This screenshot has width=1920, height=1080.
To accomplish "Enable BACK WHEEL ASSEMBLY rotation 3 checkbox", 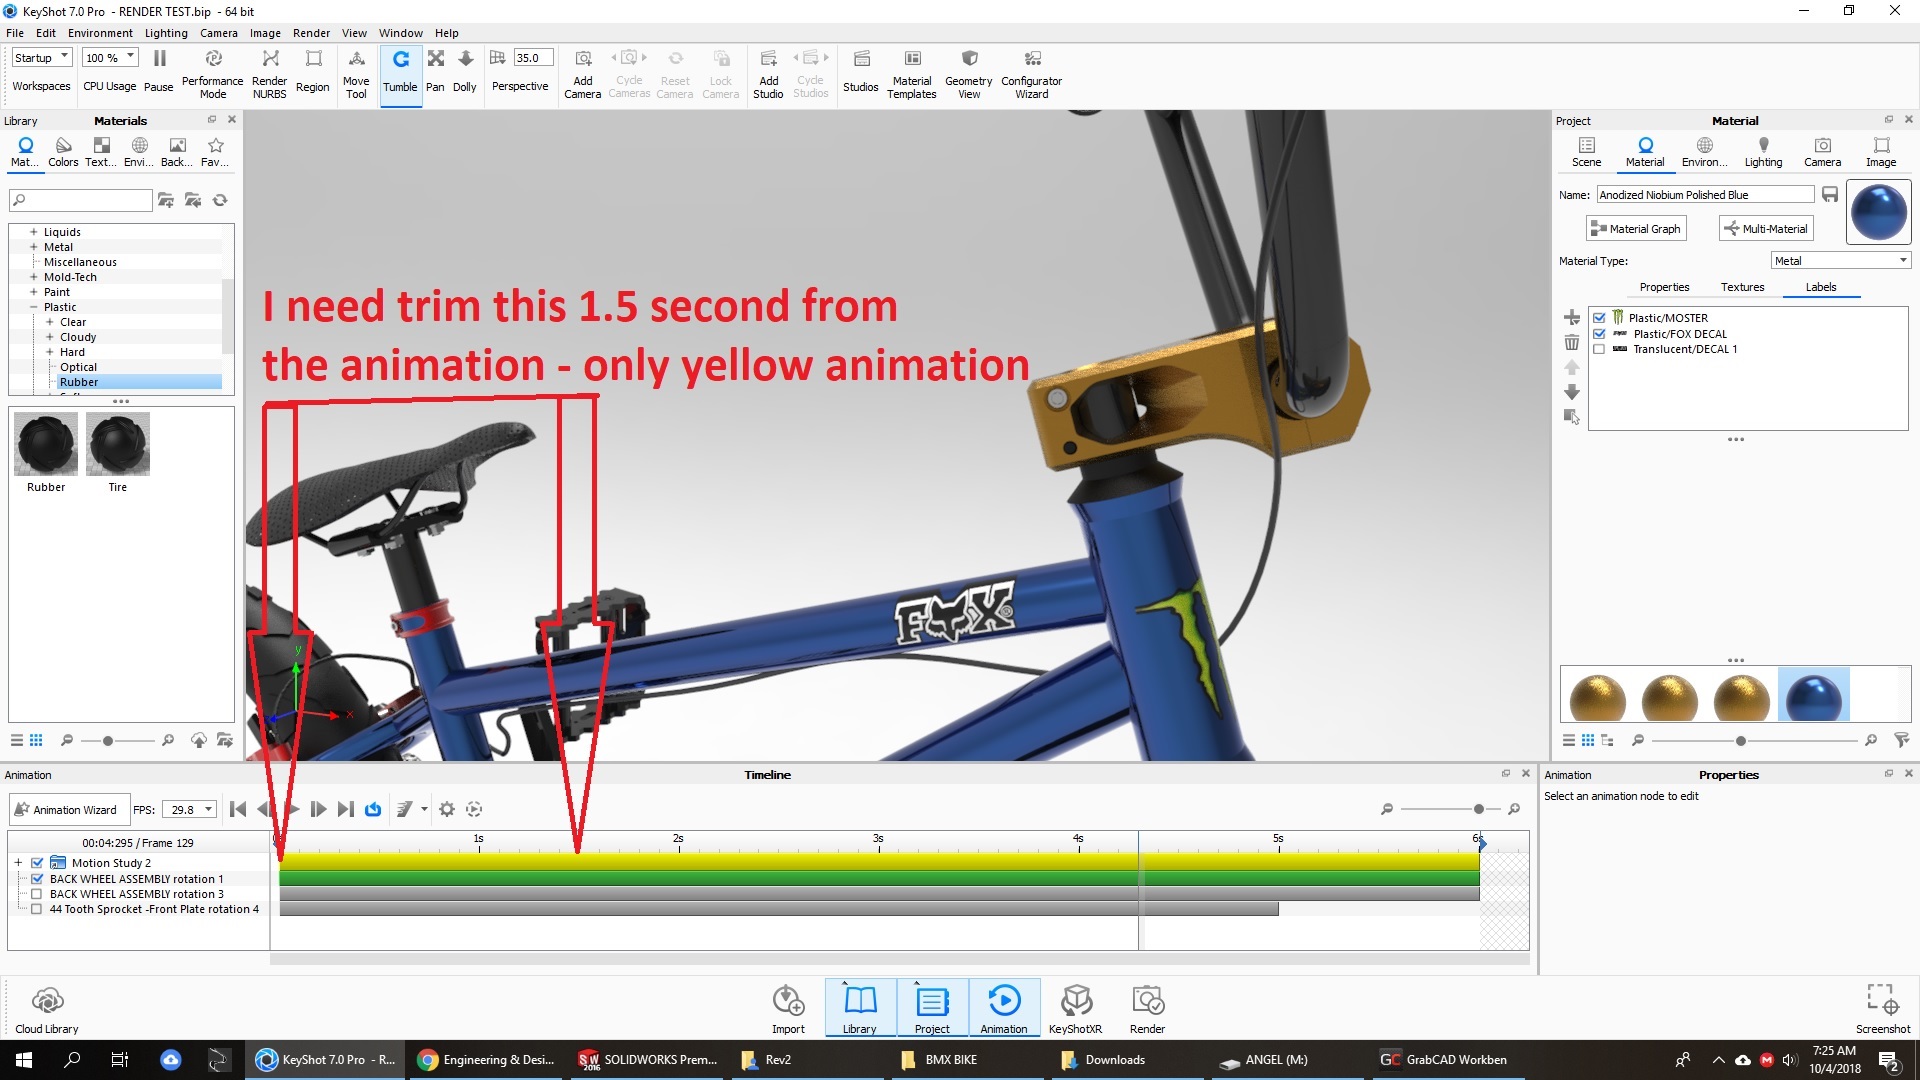I will click(37, 894).
